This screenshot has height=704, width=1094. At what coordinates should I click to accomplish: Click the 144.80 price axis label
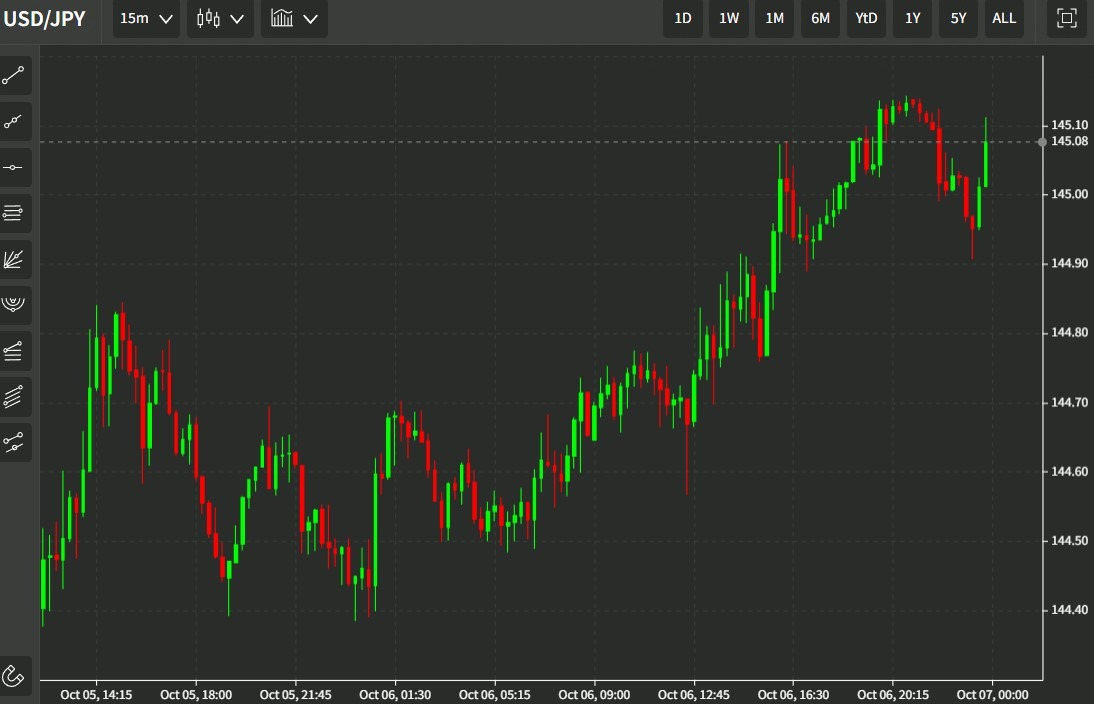[x=1069, y=332]
